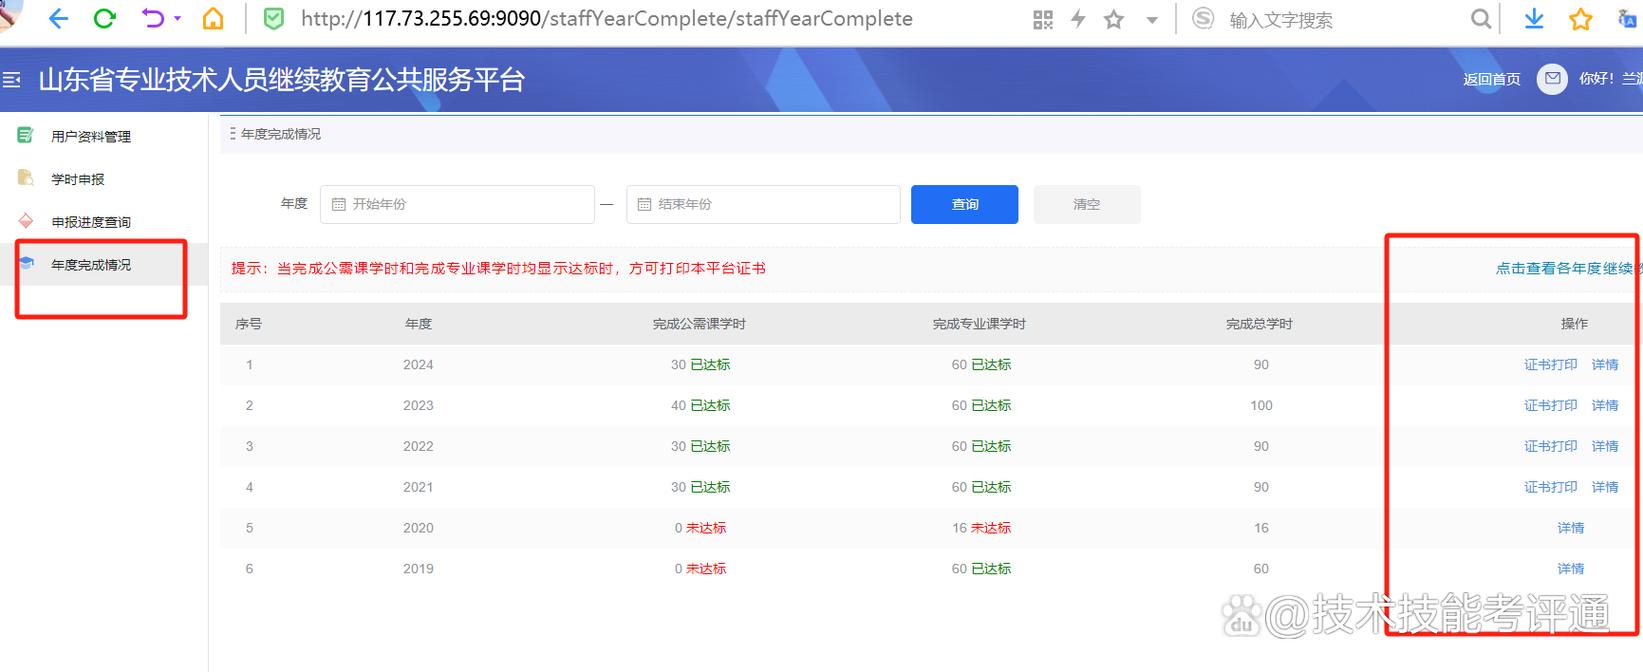Image resolution: width=1643 pixels, height=672 pixels.
Task: Click the 完成公需课学时 column header
Action: coord(699,324)
